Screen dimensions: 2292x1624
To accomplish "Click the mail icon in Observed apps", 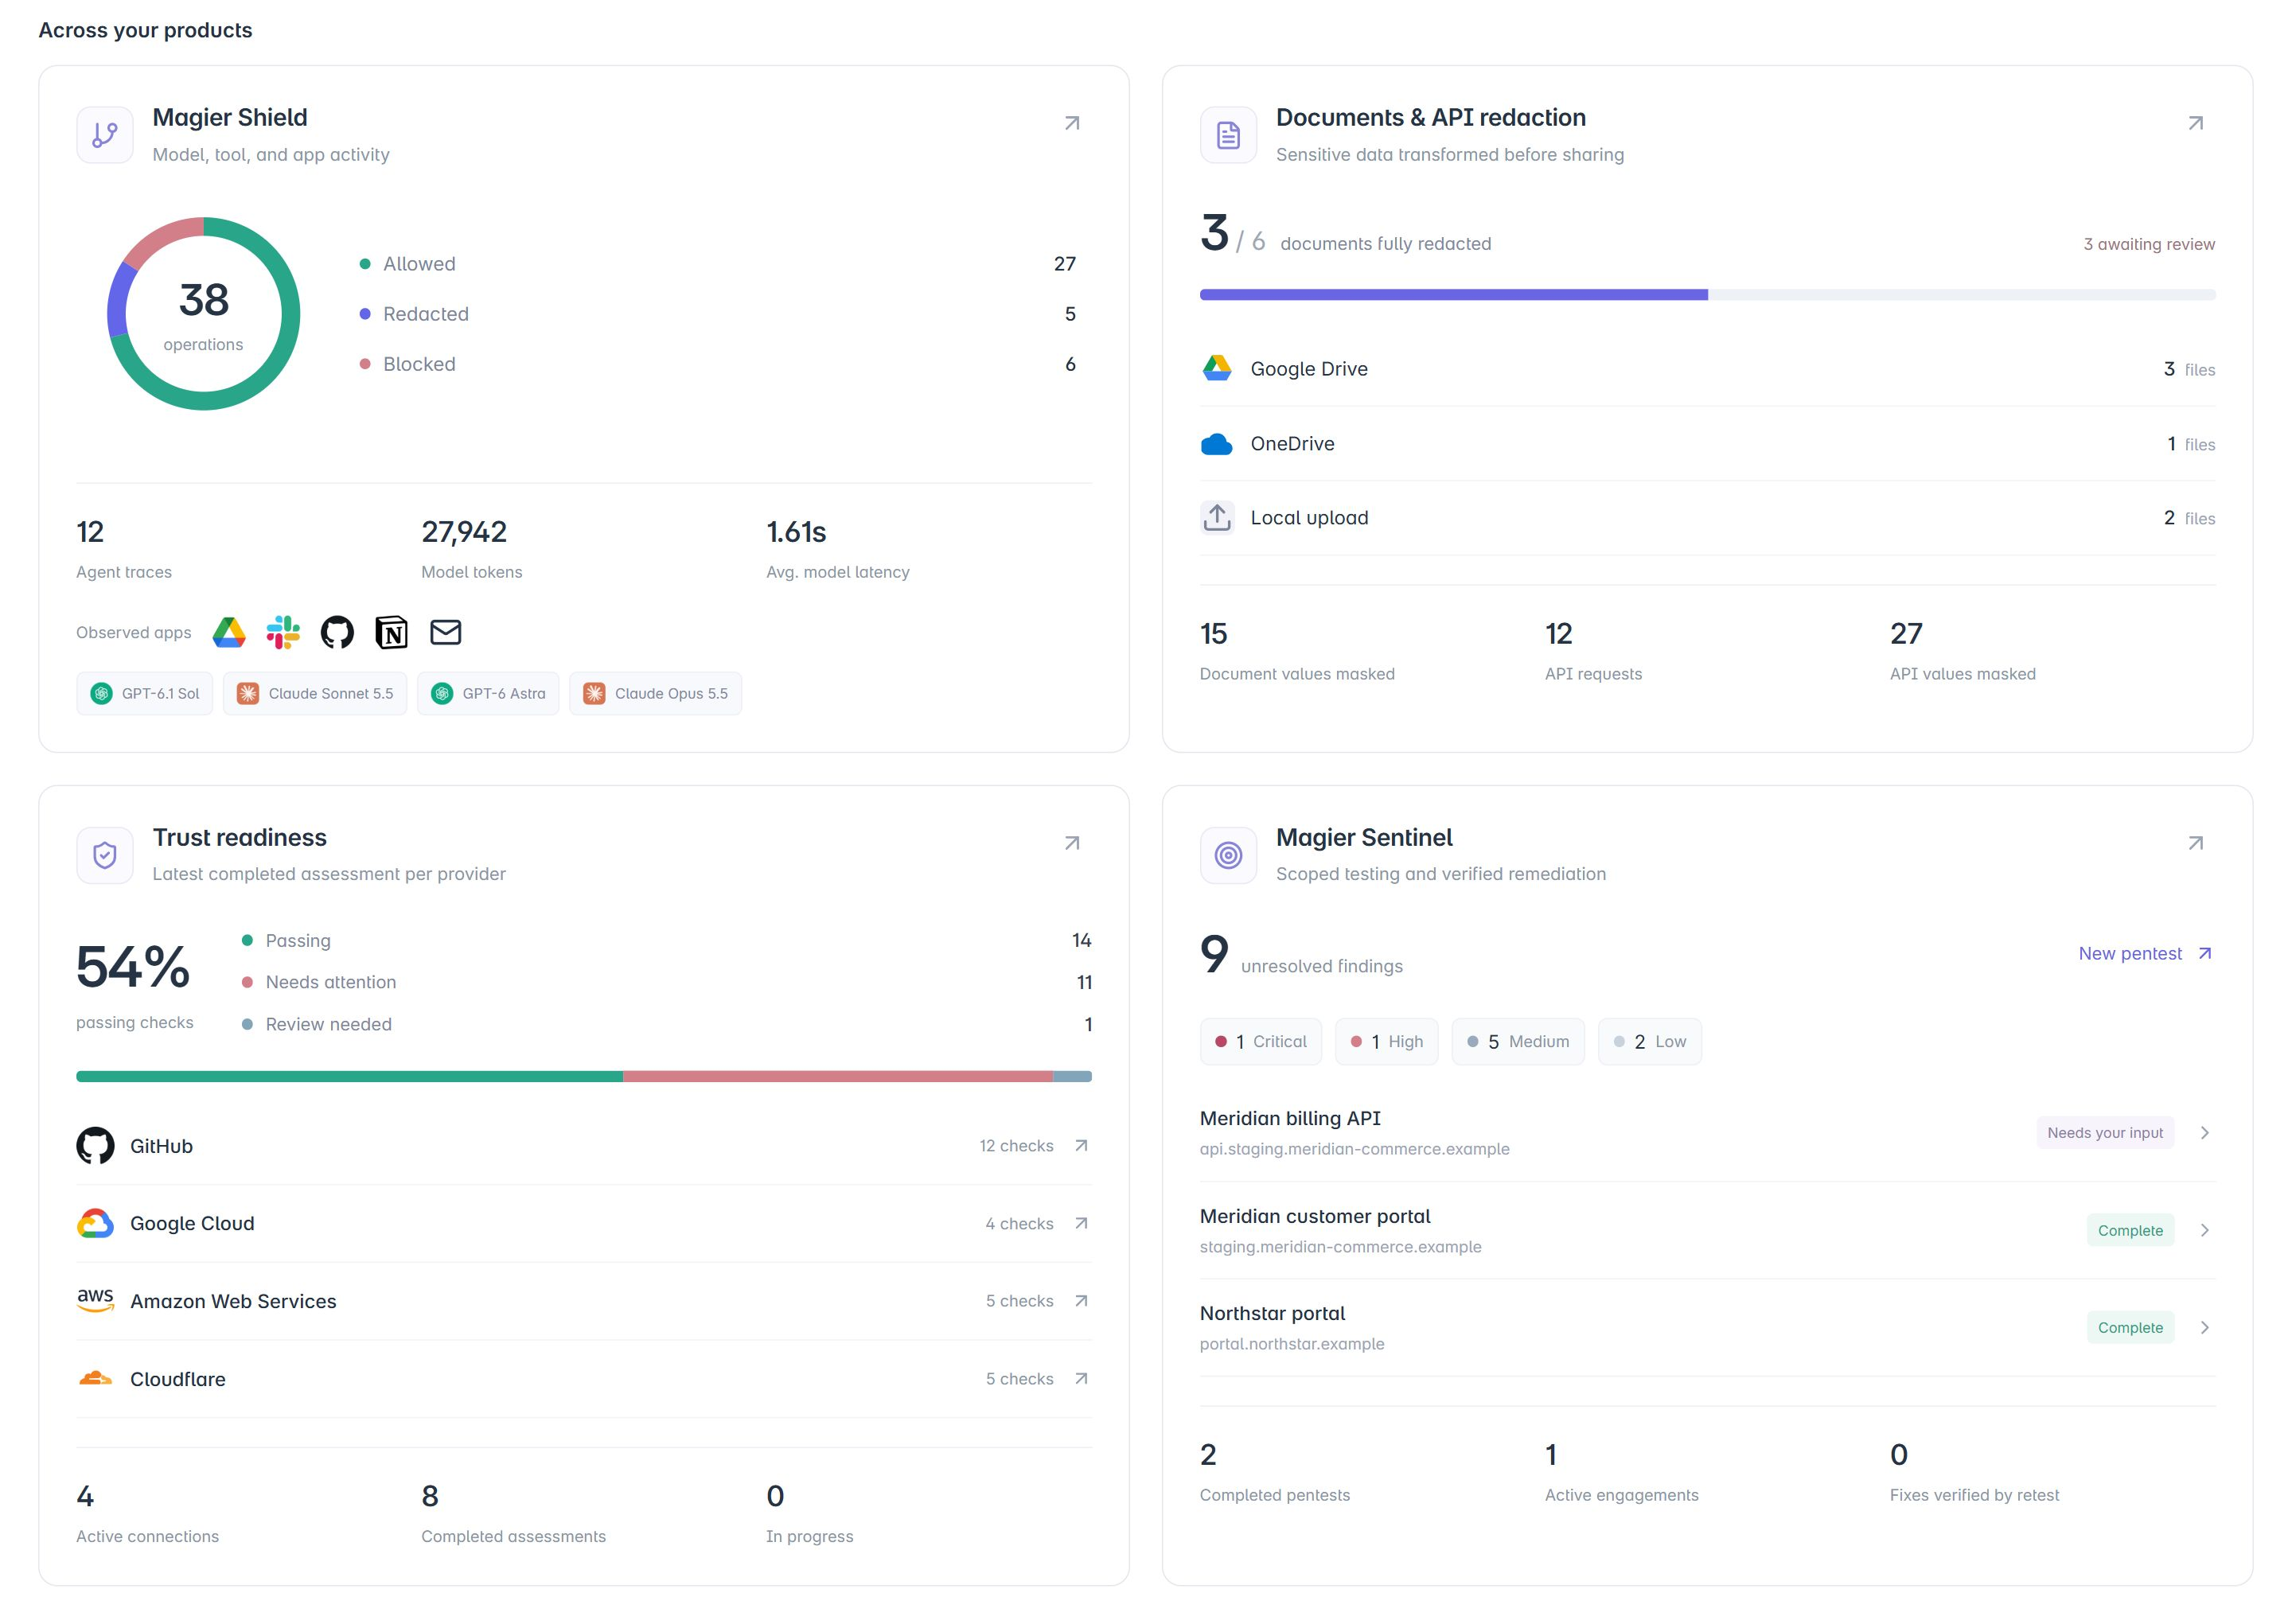I will (445, 632).
